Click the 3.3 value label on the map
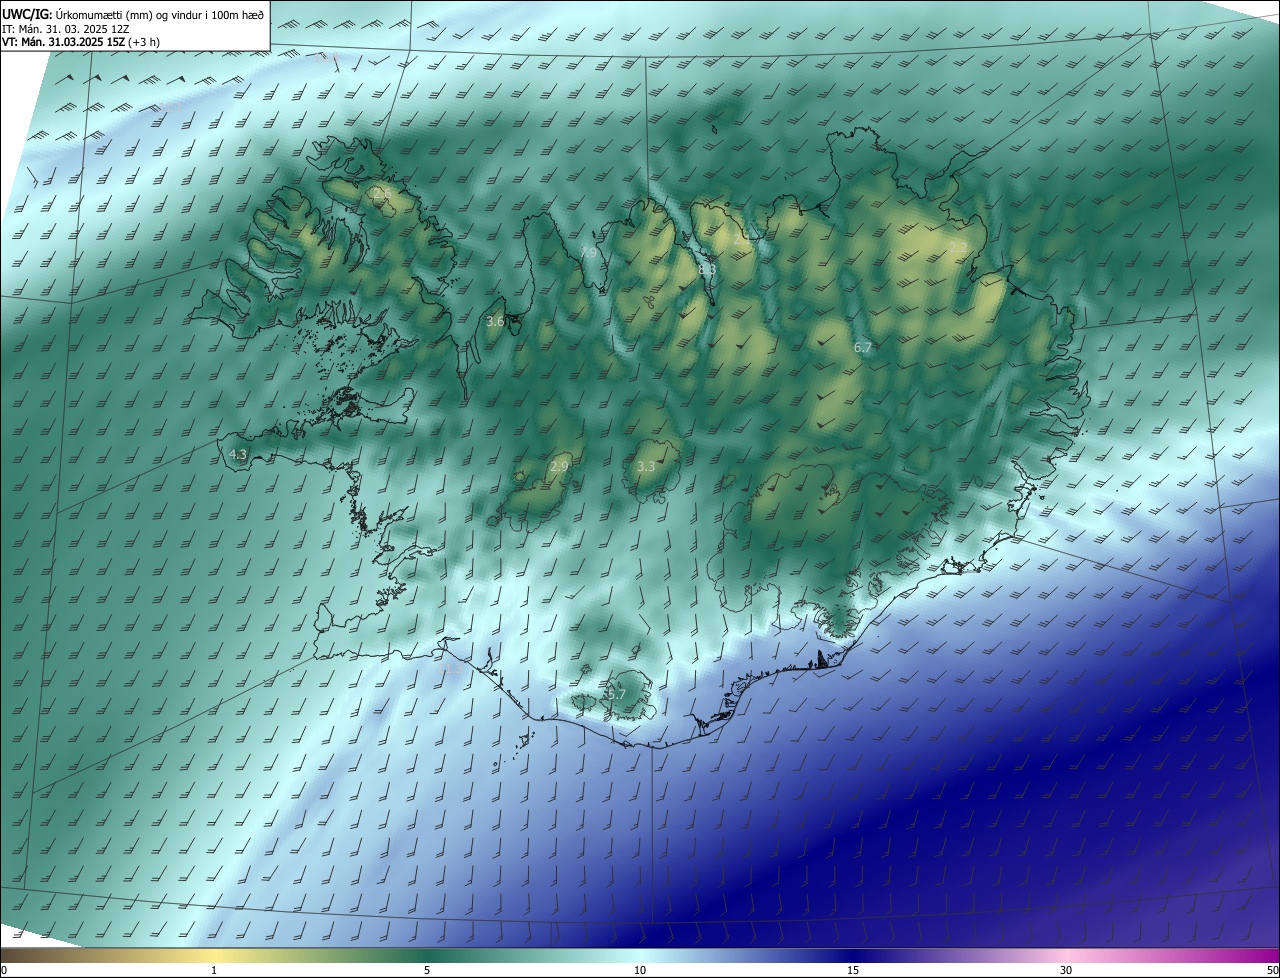The width and height of the screenshot is (1280, 978). pos(646,466)
